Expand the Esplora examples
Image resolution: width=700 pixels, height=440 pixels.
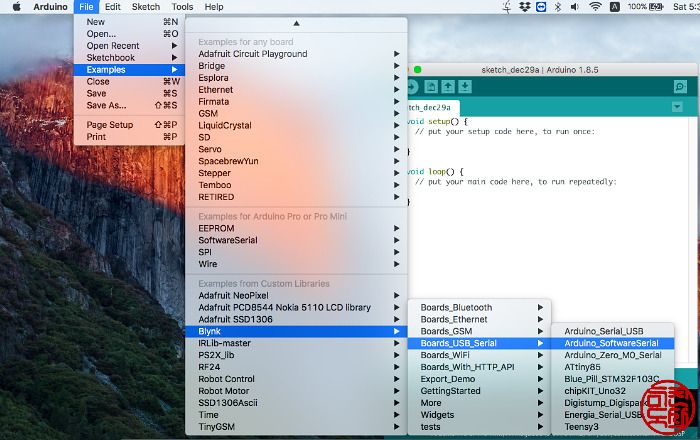tap(296, 78)
